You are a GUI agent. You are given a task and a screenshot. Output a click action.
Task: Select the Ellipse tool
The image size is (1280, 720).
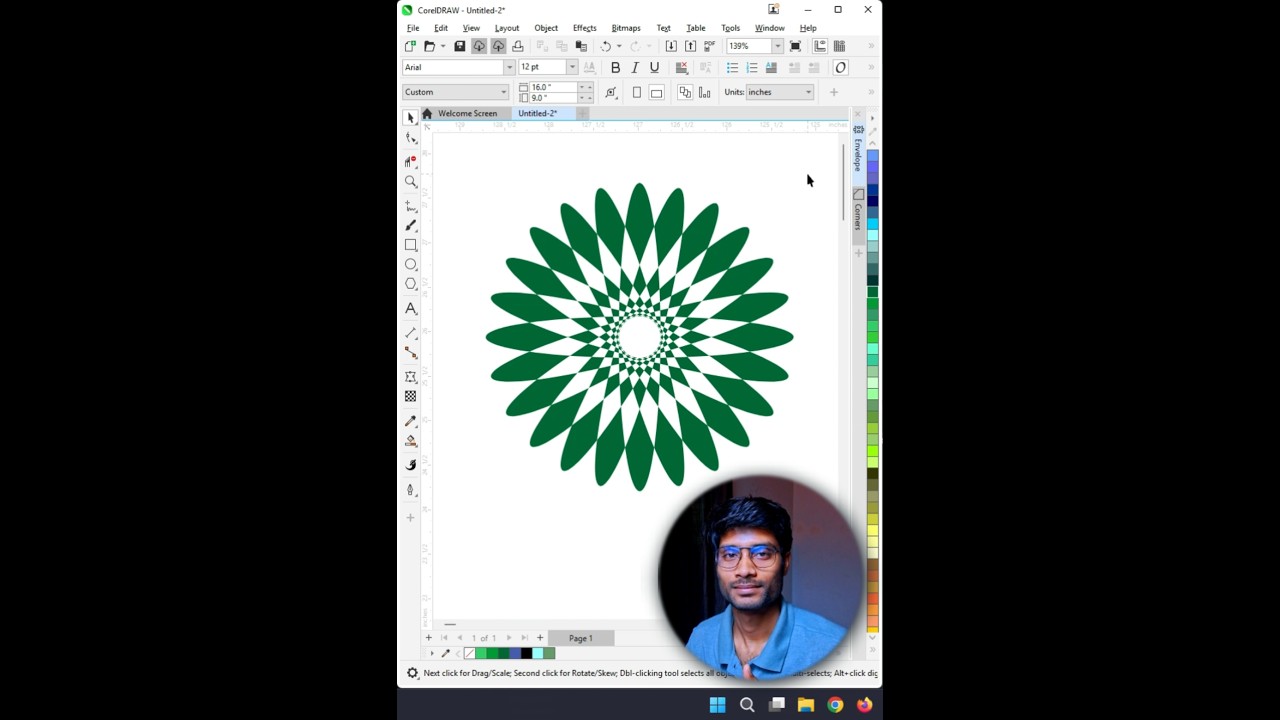click(x=411, y=265)
